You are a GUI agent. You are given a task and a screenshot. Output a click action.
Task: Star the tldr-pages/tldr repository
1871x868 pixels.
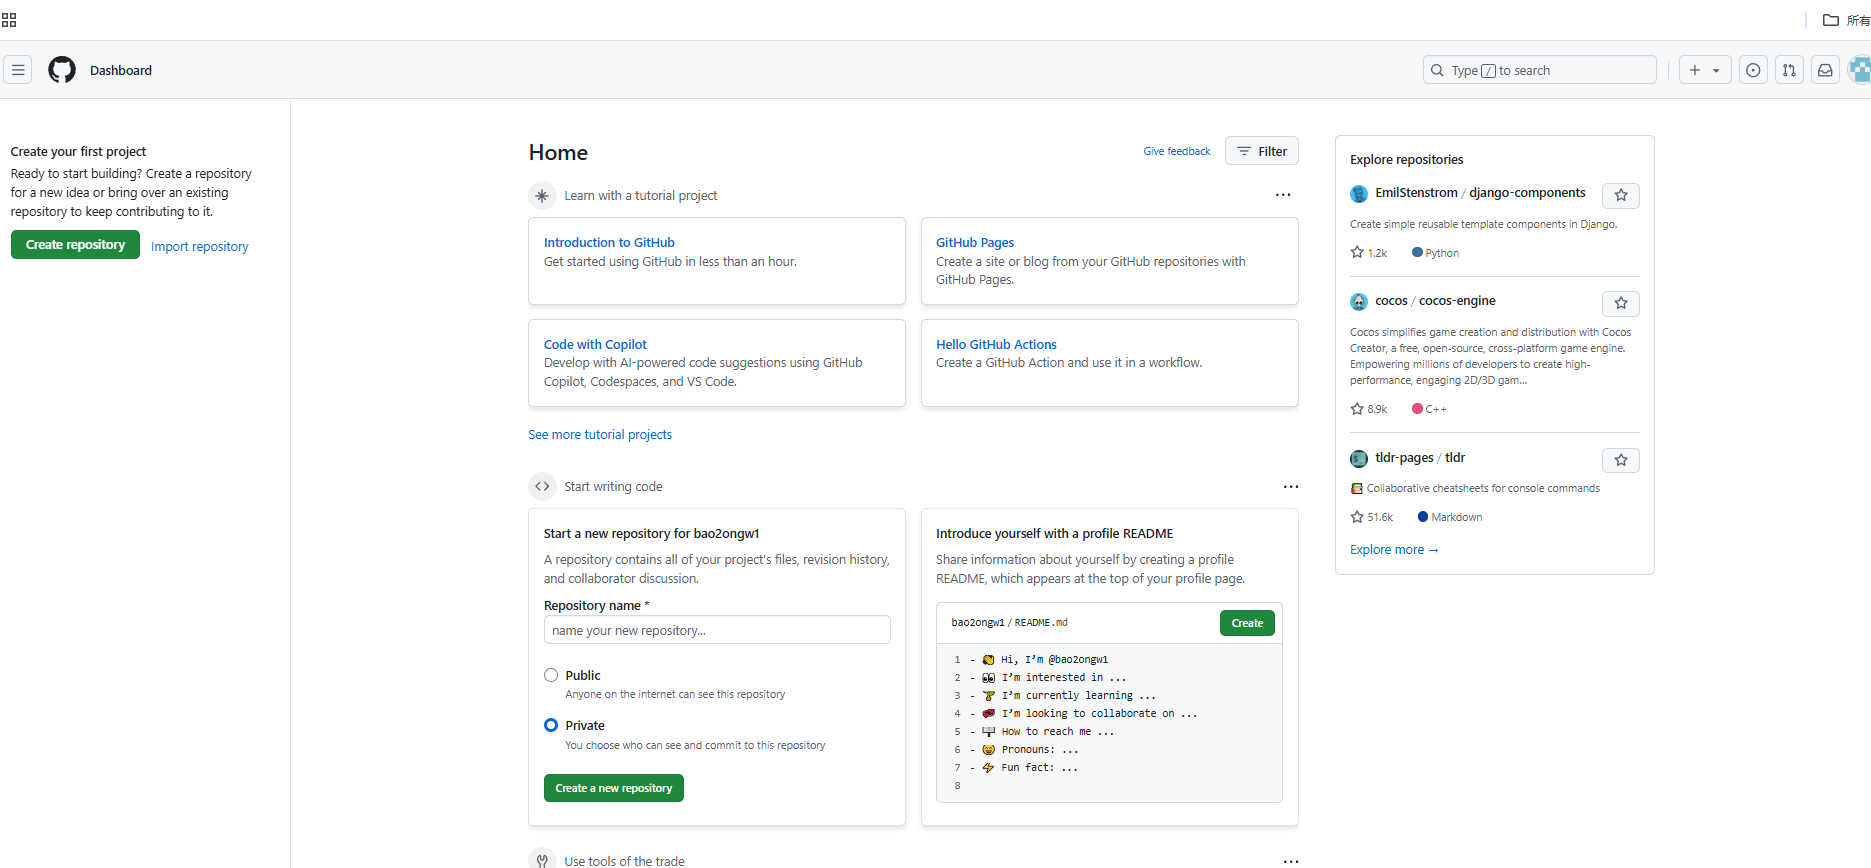pos(1620,460)
